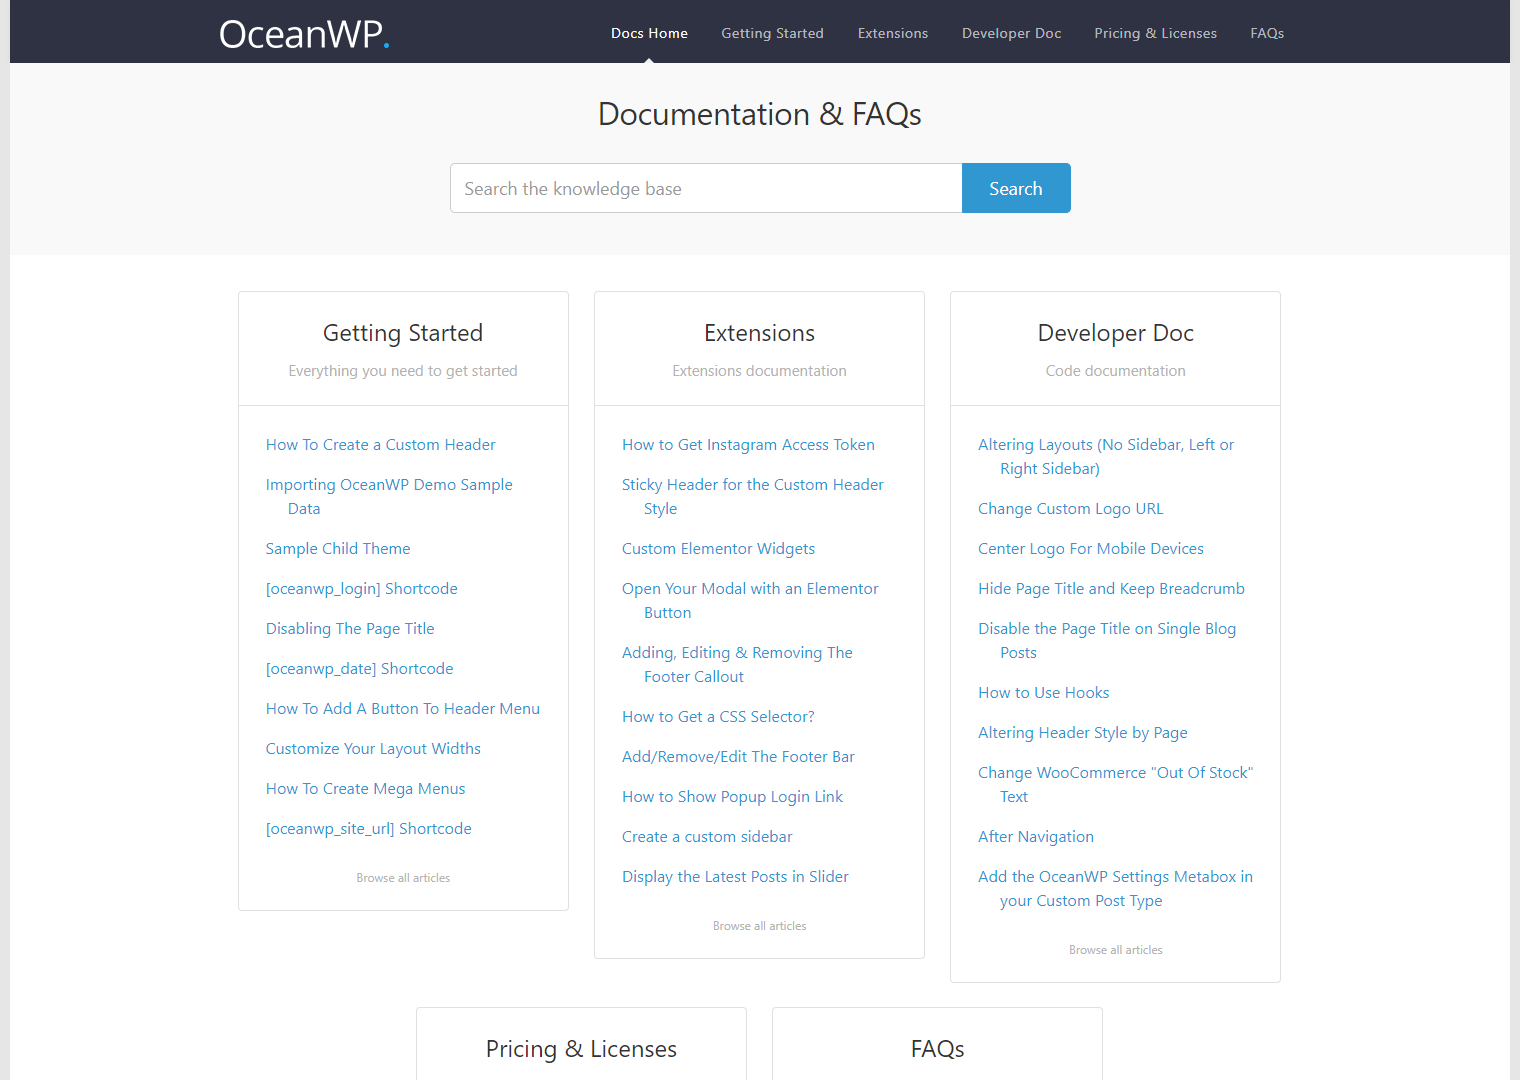Open Altering Header Style by Page article

coord(1083,733)
